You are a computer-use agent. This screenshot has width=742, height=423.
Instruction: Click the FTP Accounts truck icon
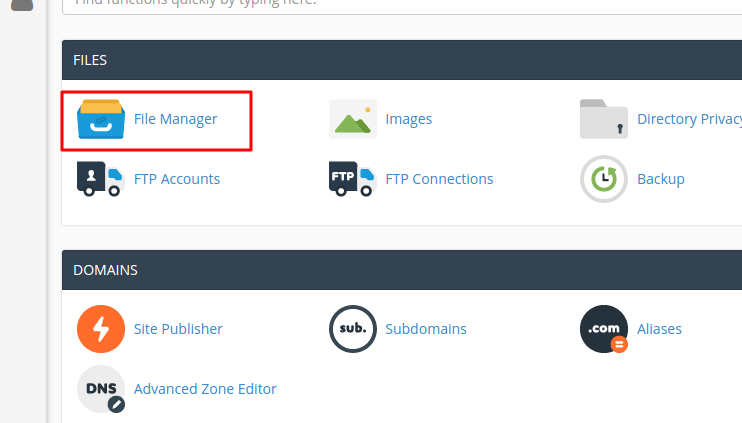[101, 179]
